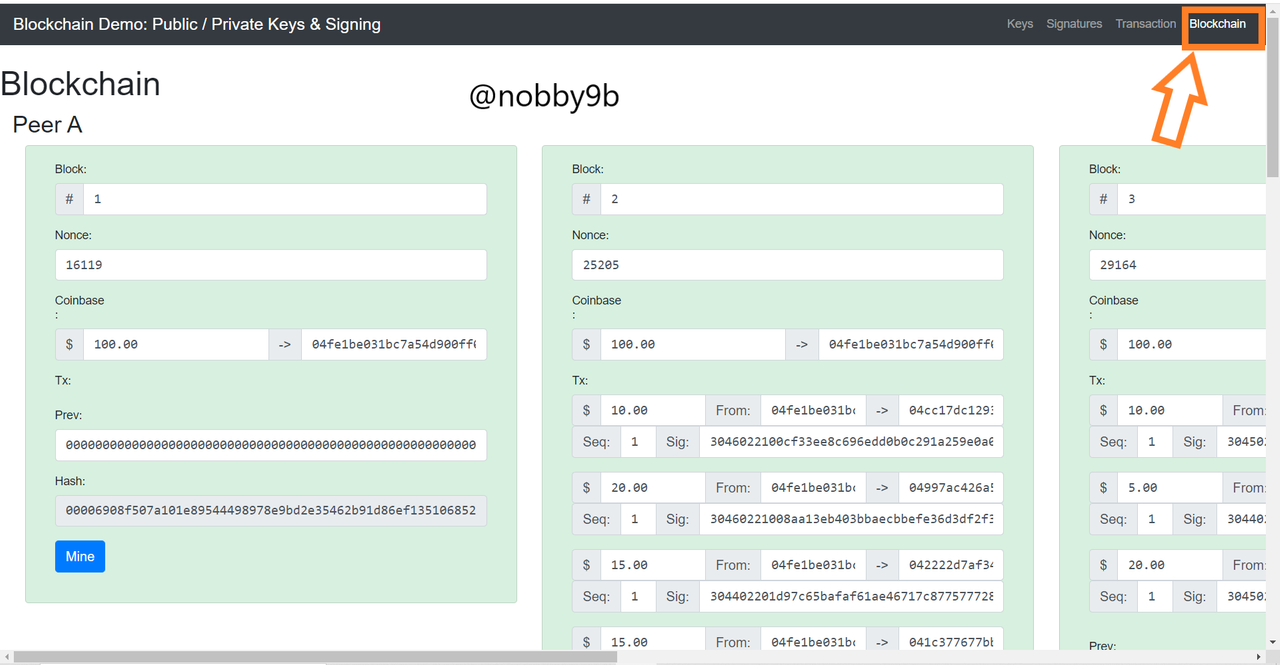Focus the nonce field showing 25205
1280x665 pixels.
pyautogui.click(x=787, y=265)
